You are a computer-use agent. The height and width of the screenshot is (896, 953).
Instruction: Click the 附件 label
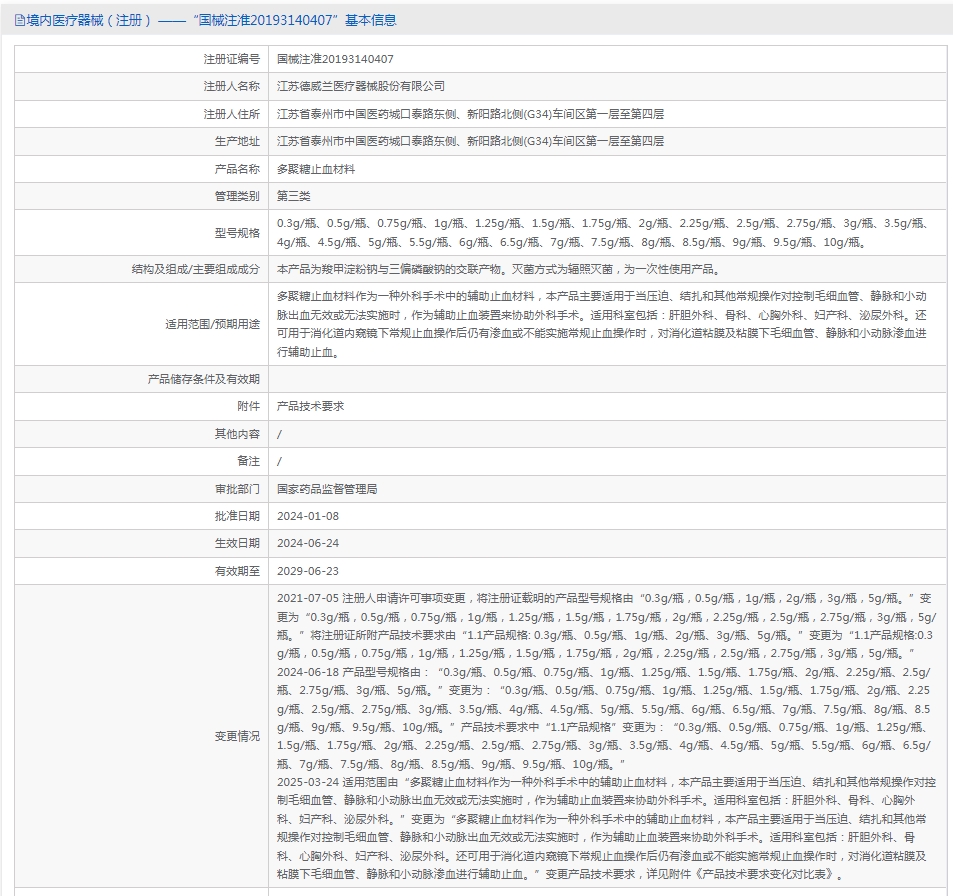pyautogui.click(x=249, y=406)
